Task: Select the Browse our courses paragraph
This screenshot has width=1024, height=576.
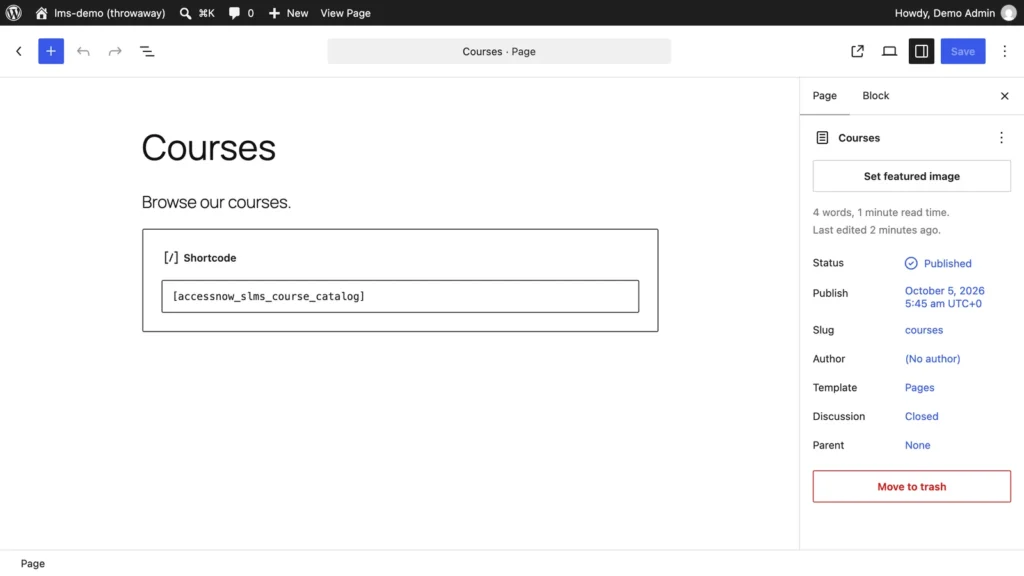Action: 216,202
